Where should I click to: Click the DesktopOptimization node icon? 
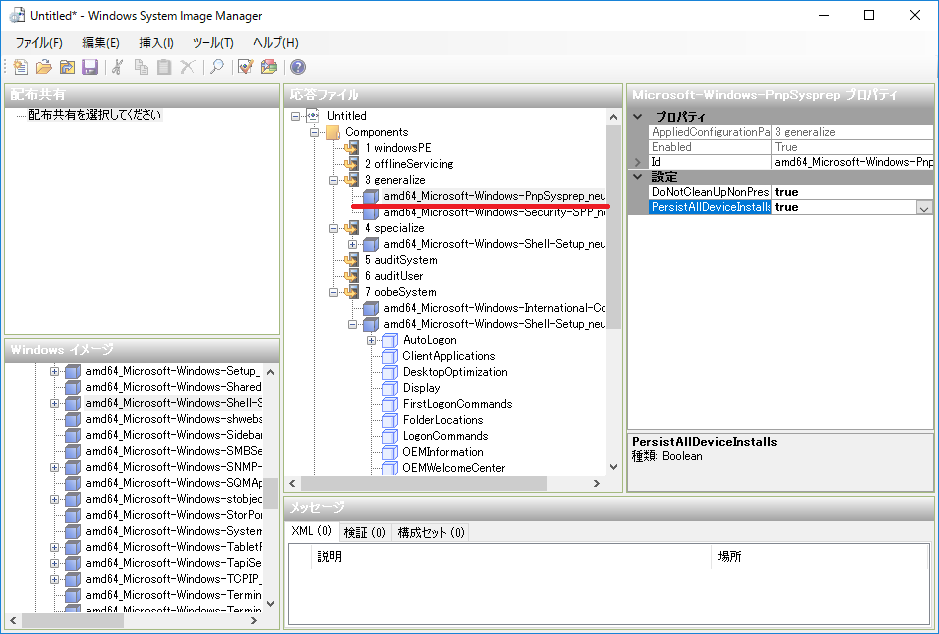pyautogui.click(x=390, y=372)
